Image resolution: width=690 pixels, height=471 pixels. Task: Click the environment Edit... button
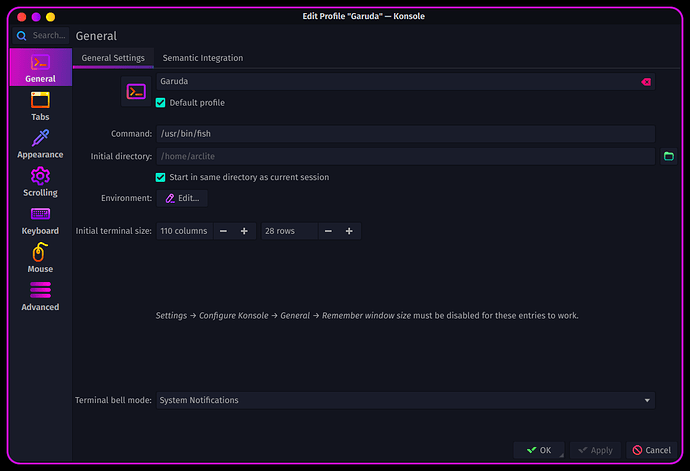click(182, 198)
